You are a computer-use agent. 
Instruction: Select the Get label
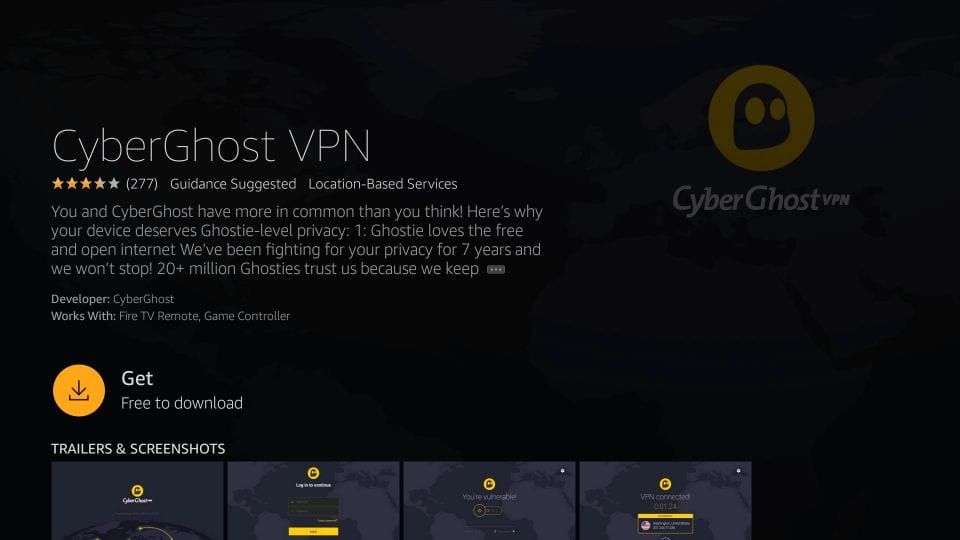[137, 378]
